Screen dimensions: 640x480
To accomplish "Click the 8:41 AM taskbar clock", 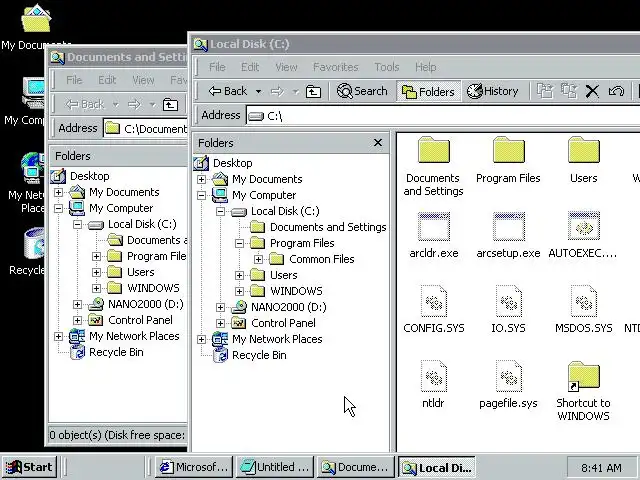I will tap(601, 468).
